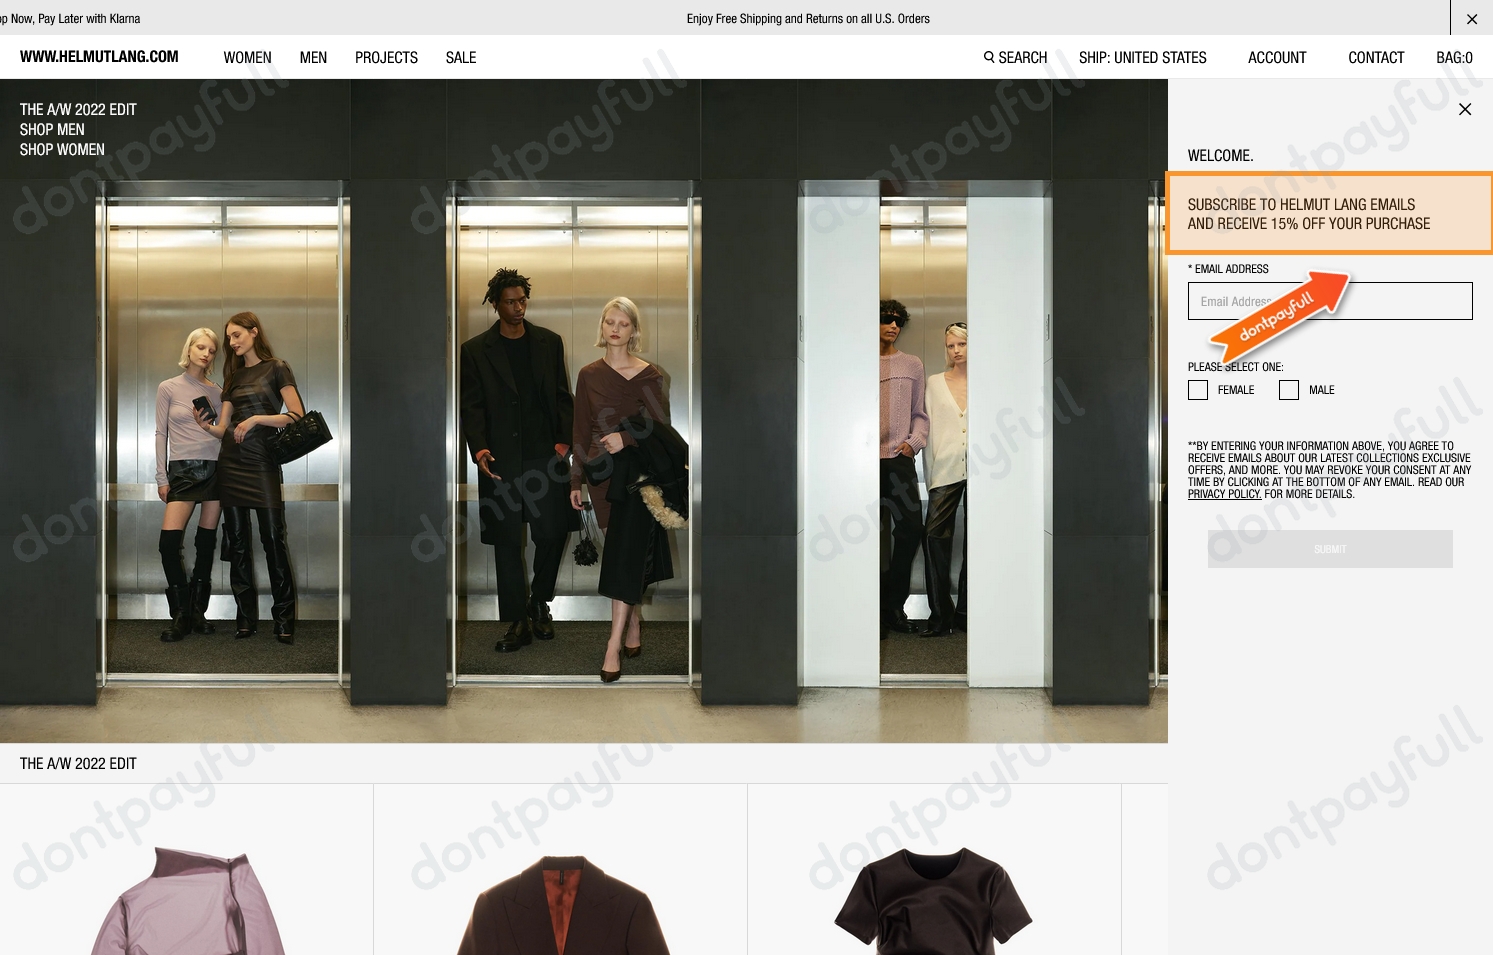Go to WWW.HELMUTLANG.COM home
The height and width of the screenshot is (955, 1493).
[x=99, y=57]
